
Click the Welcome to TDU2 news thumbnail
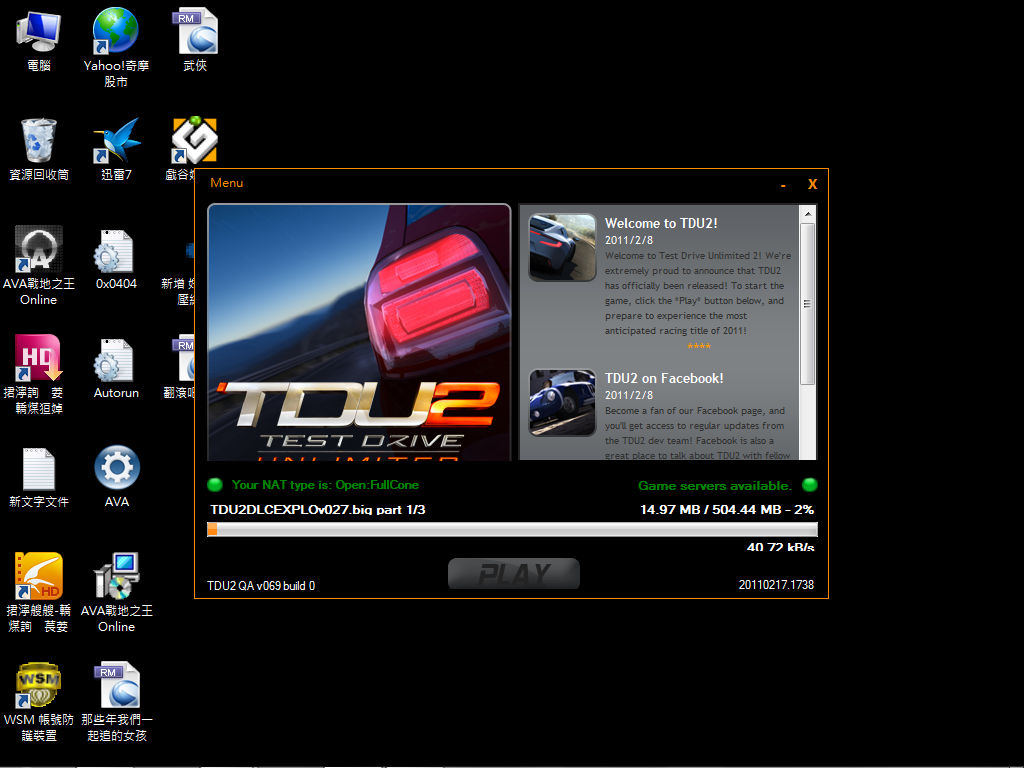[562, 247]
